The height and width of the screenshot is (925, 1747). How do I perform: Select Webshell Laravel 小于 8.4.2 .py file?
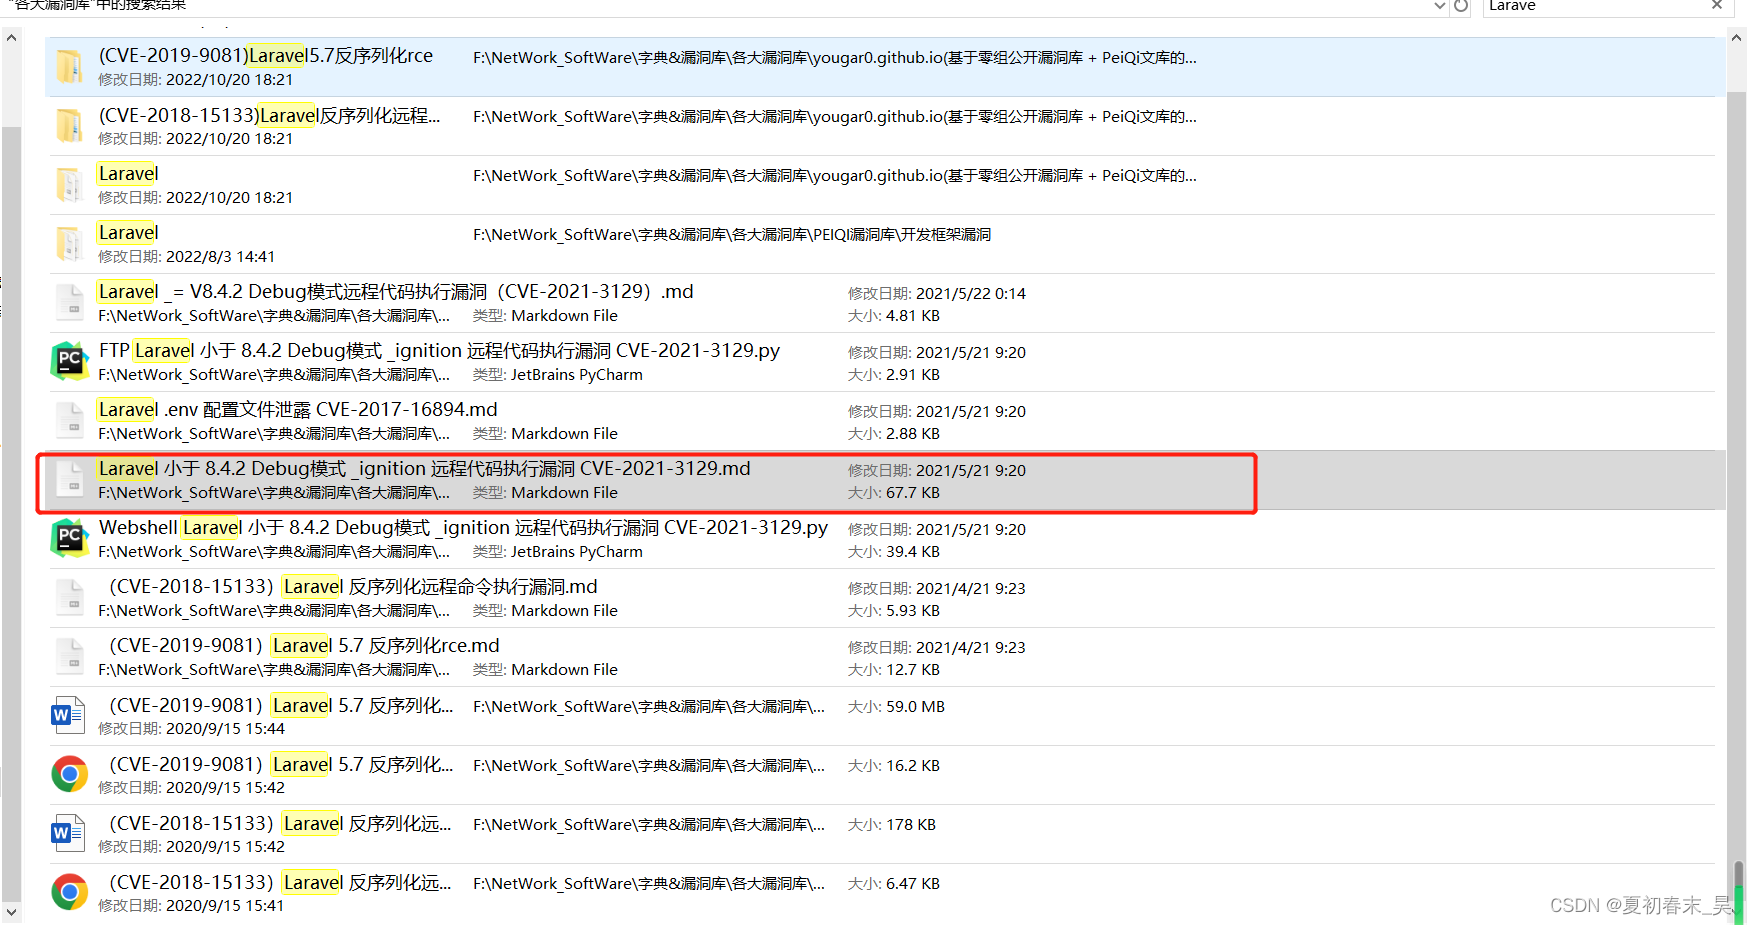[463, 528]
